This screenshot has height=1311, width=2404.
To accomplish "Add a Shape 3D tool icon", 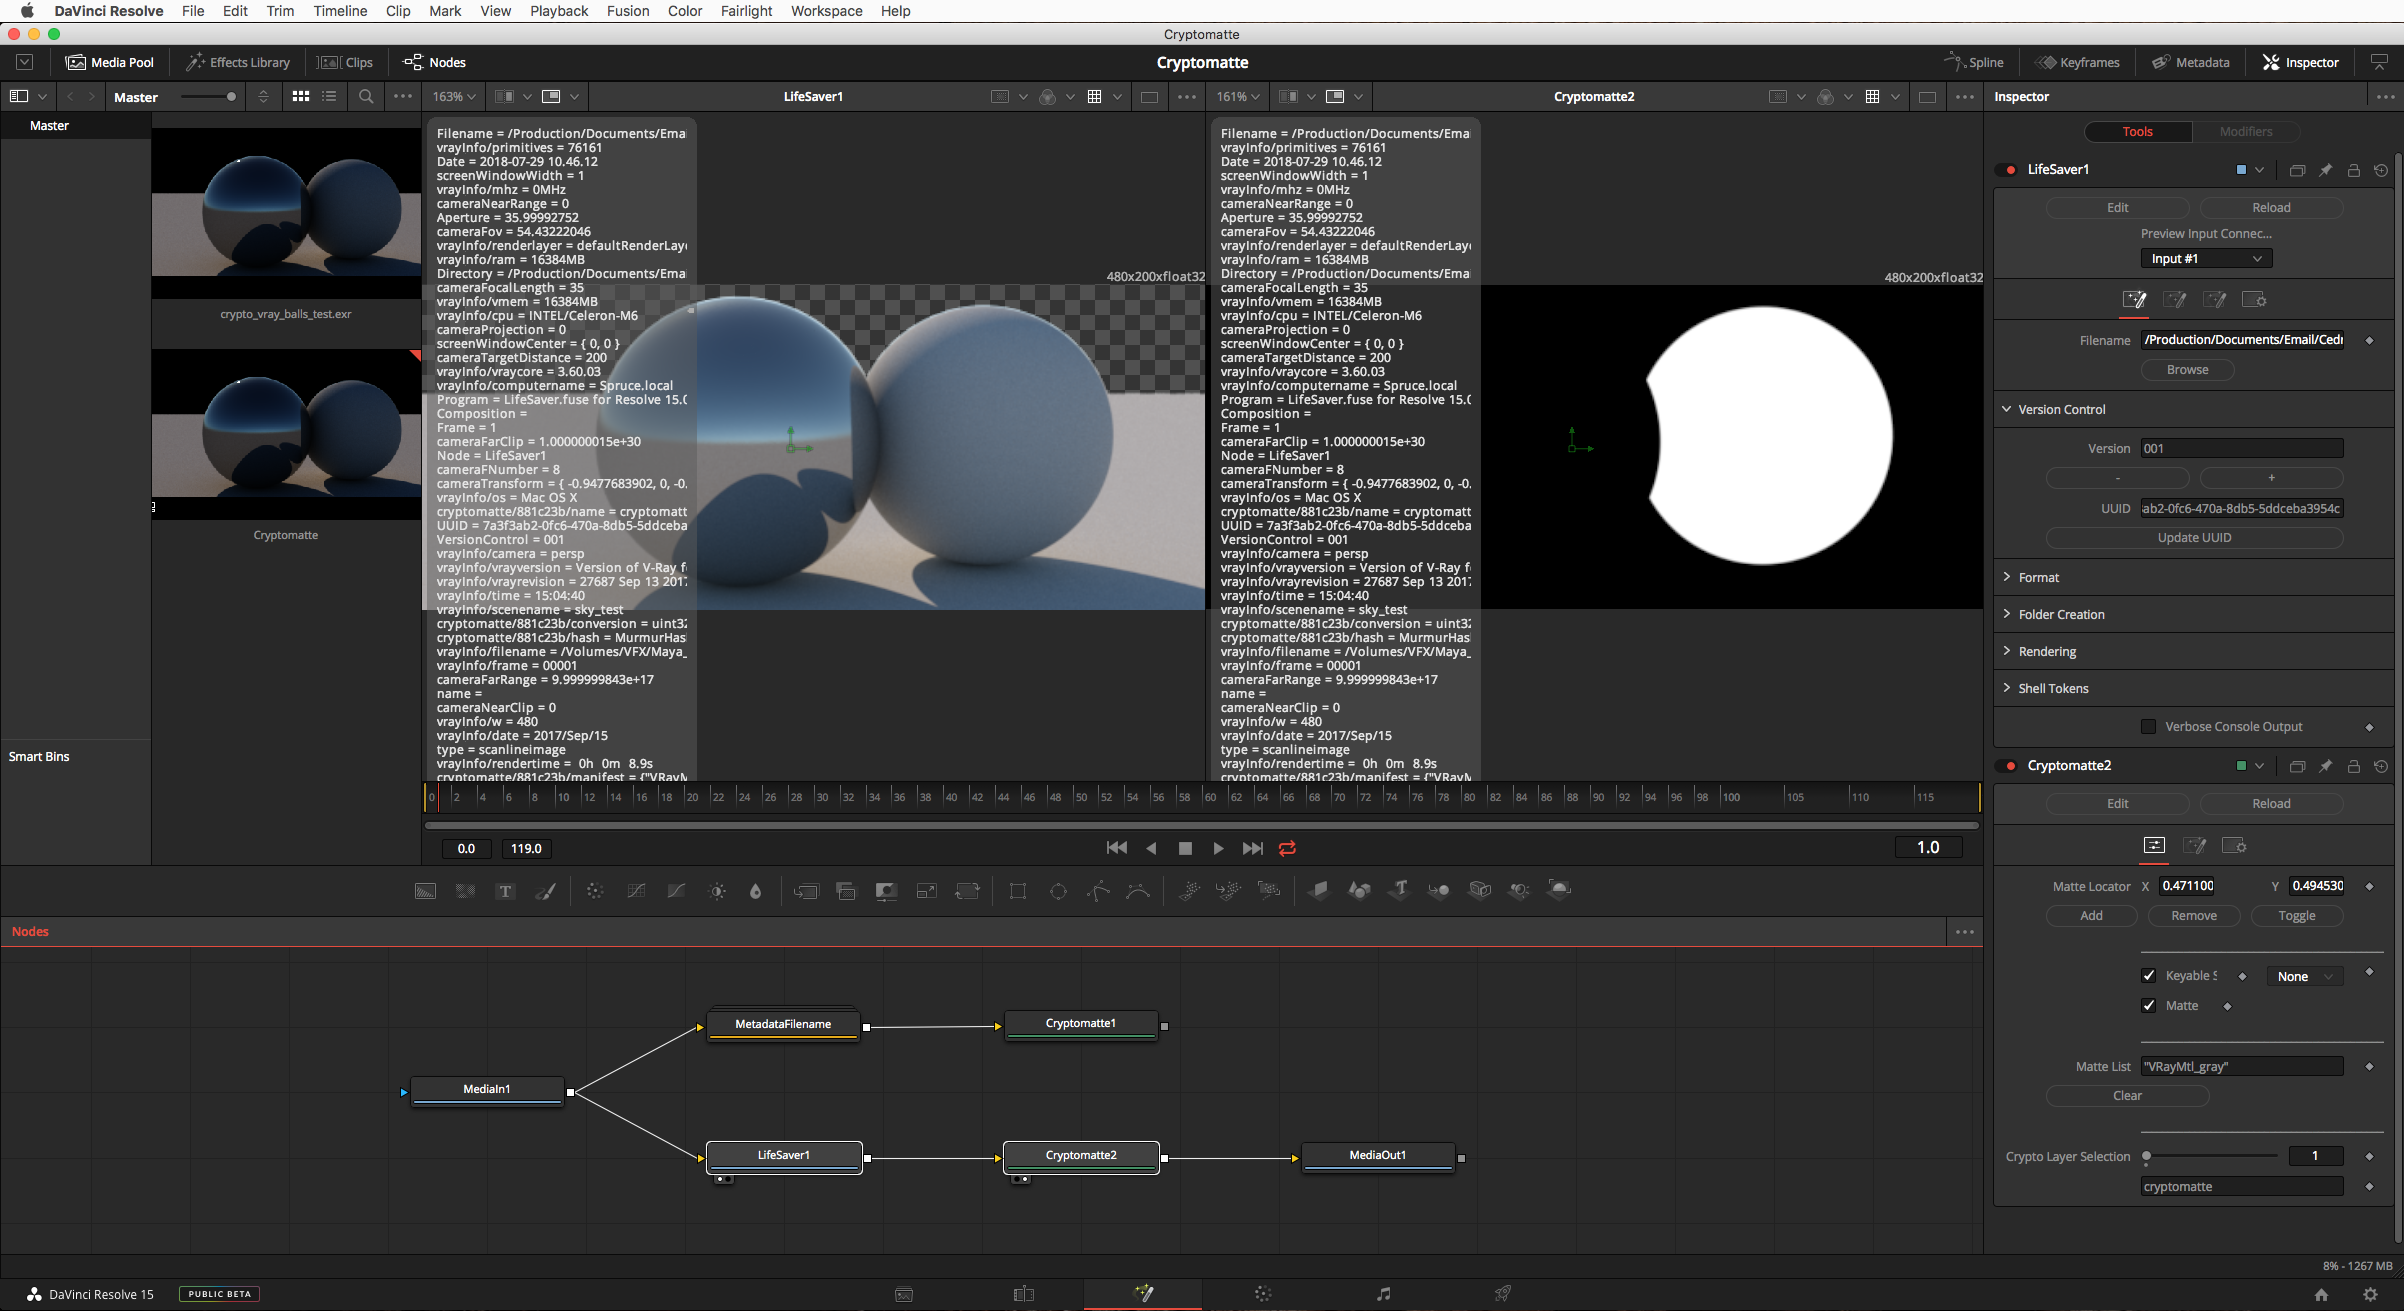I will coord(1359,890).
